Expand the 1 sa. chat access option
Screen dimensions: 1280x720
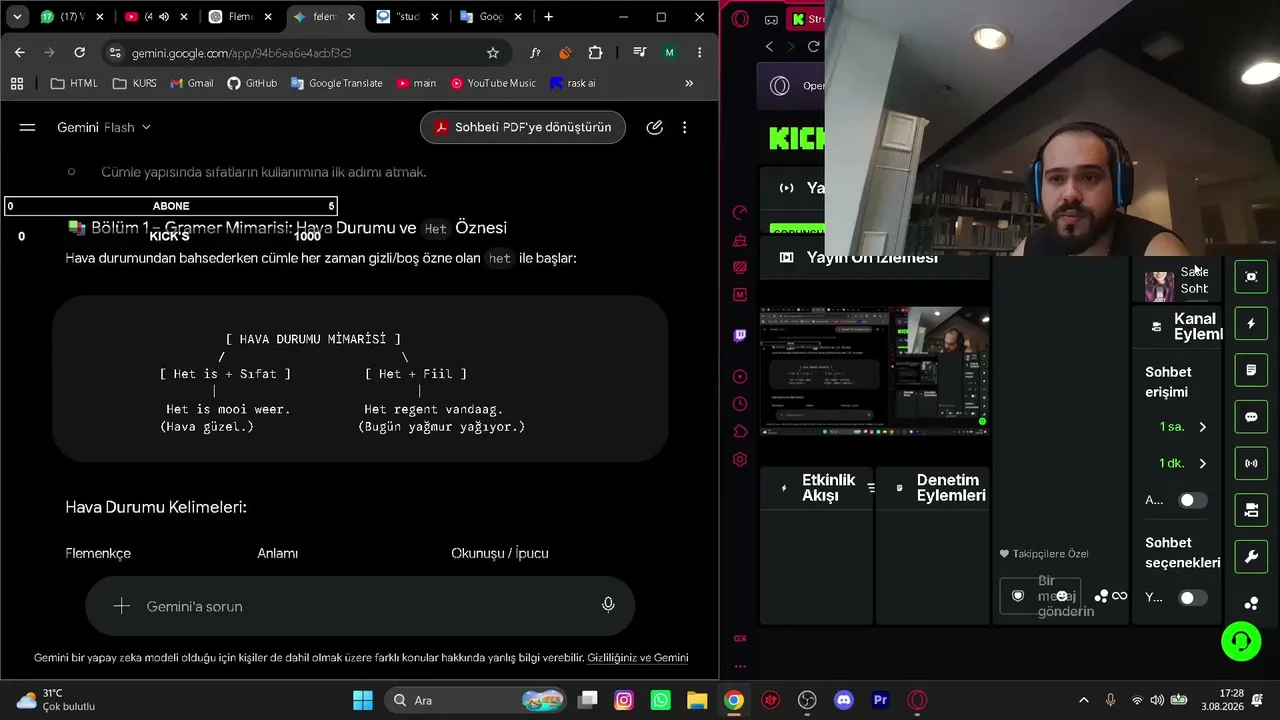coord(1184,427)
